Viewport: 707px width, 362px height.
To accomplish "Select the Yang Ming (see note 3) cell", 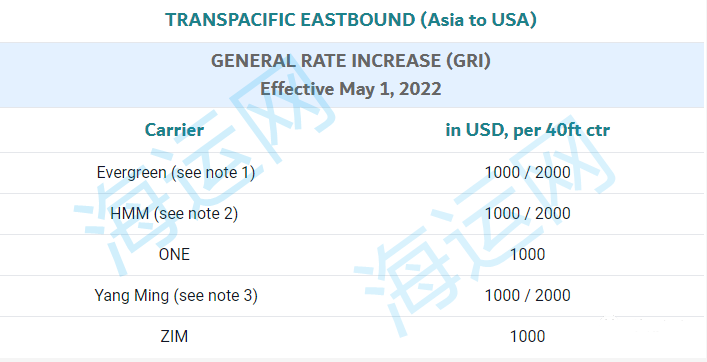I will (176, 295).
